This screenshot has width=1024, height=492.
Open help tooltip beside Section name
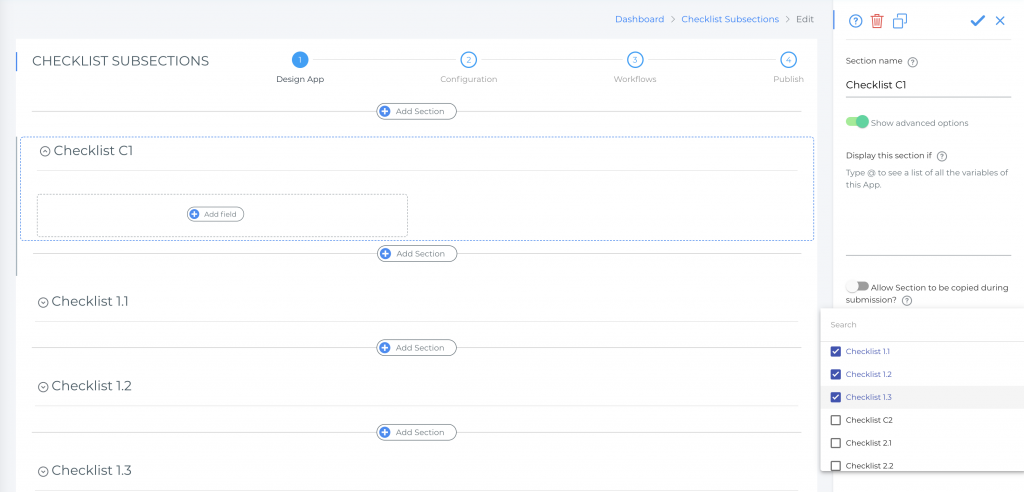912,62
